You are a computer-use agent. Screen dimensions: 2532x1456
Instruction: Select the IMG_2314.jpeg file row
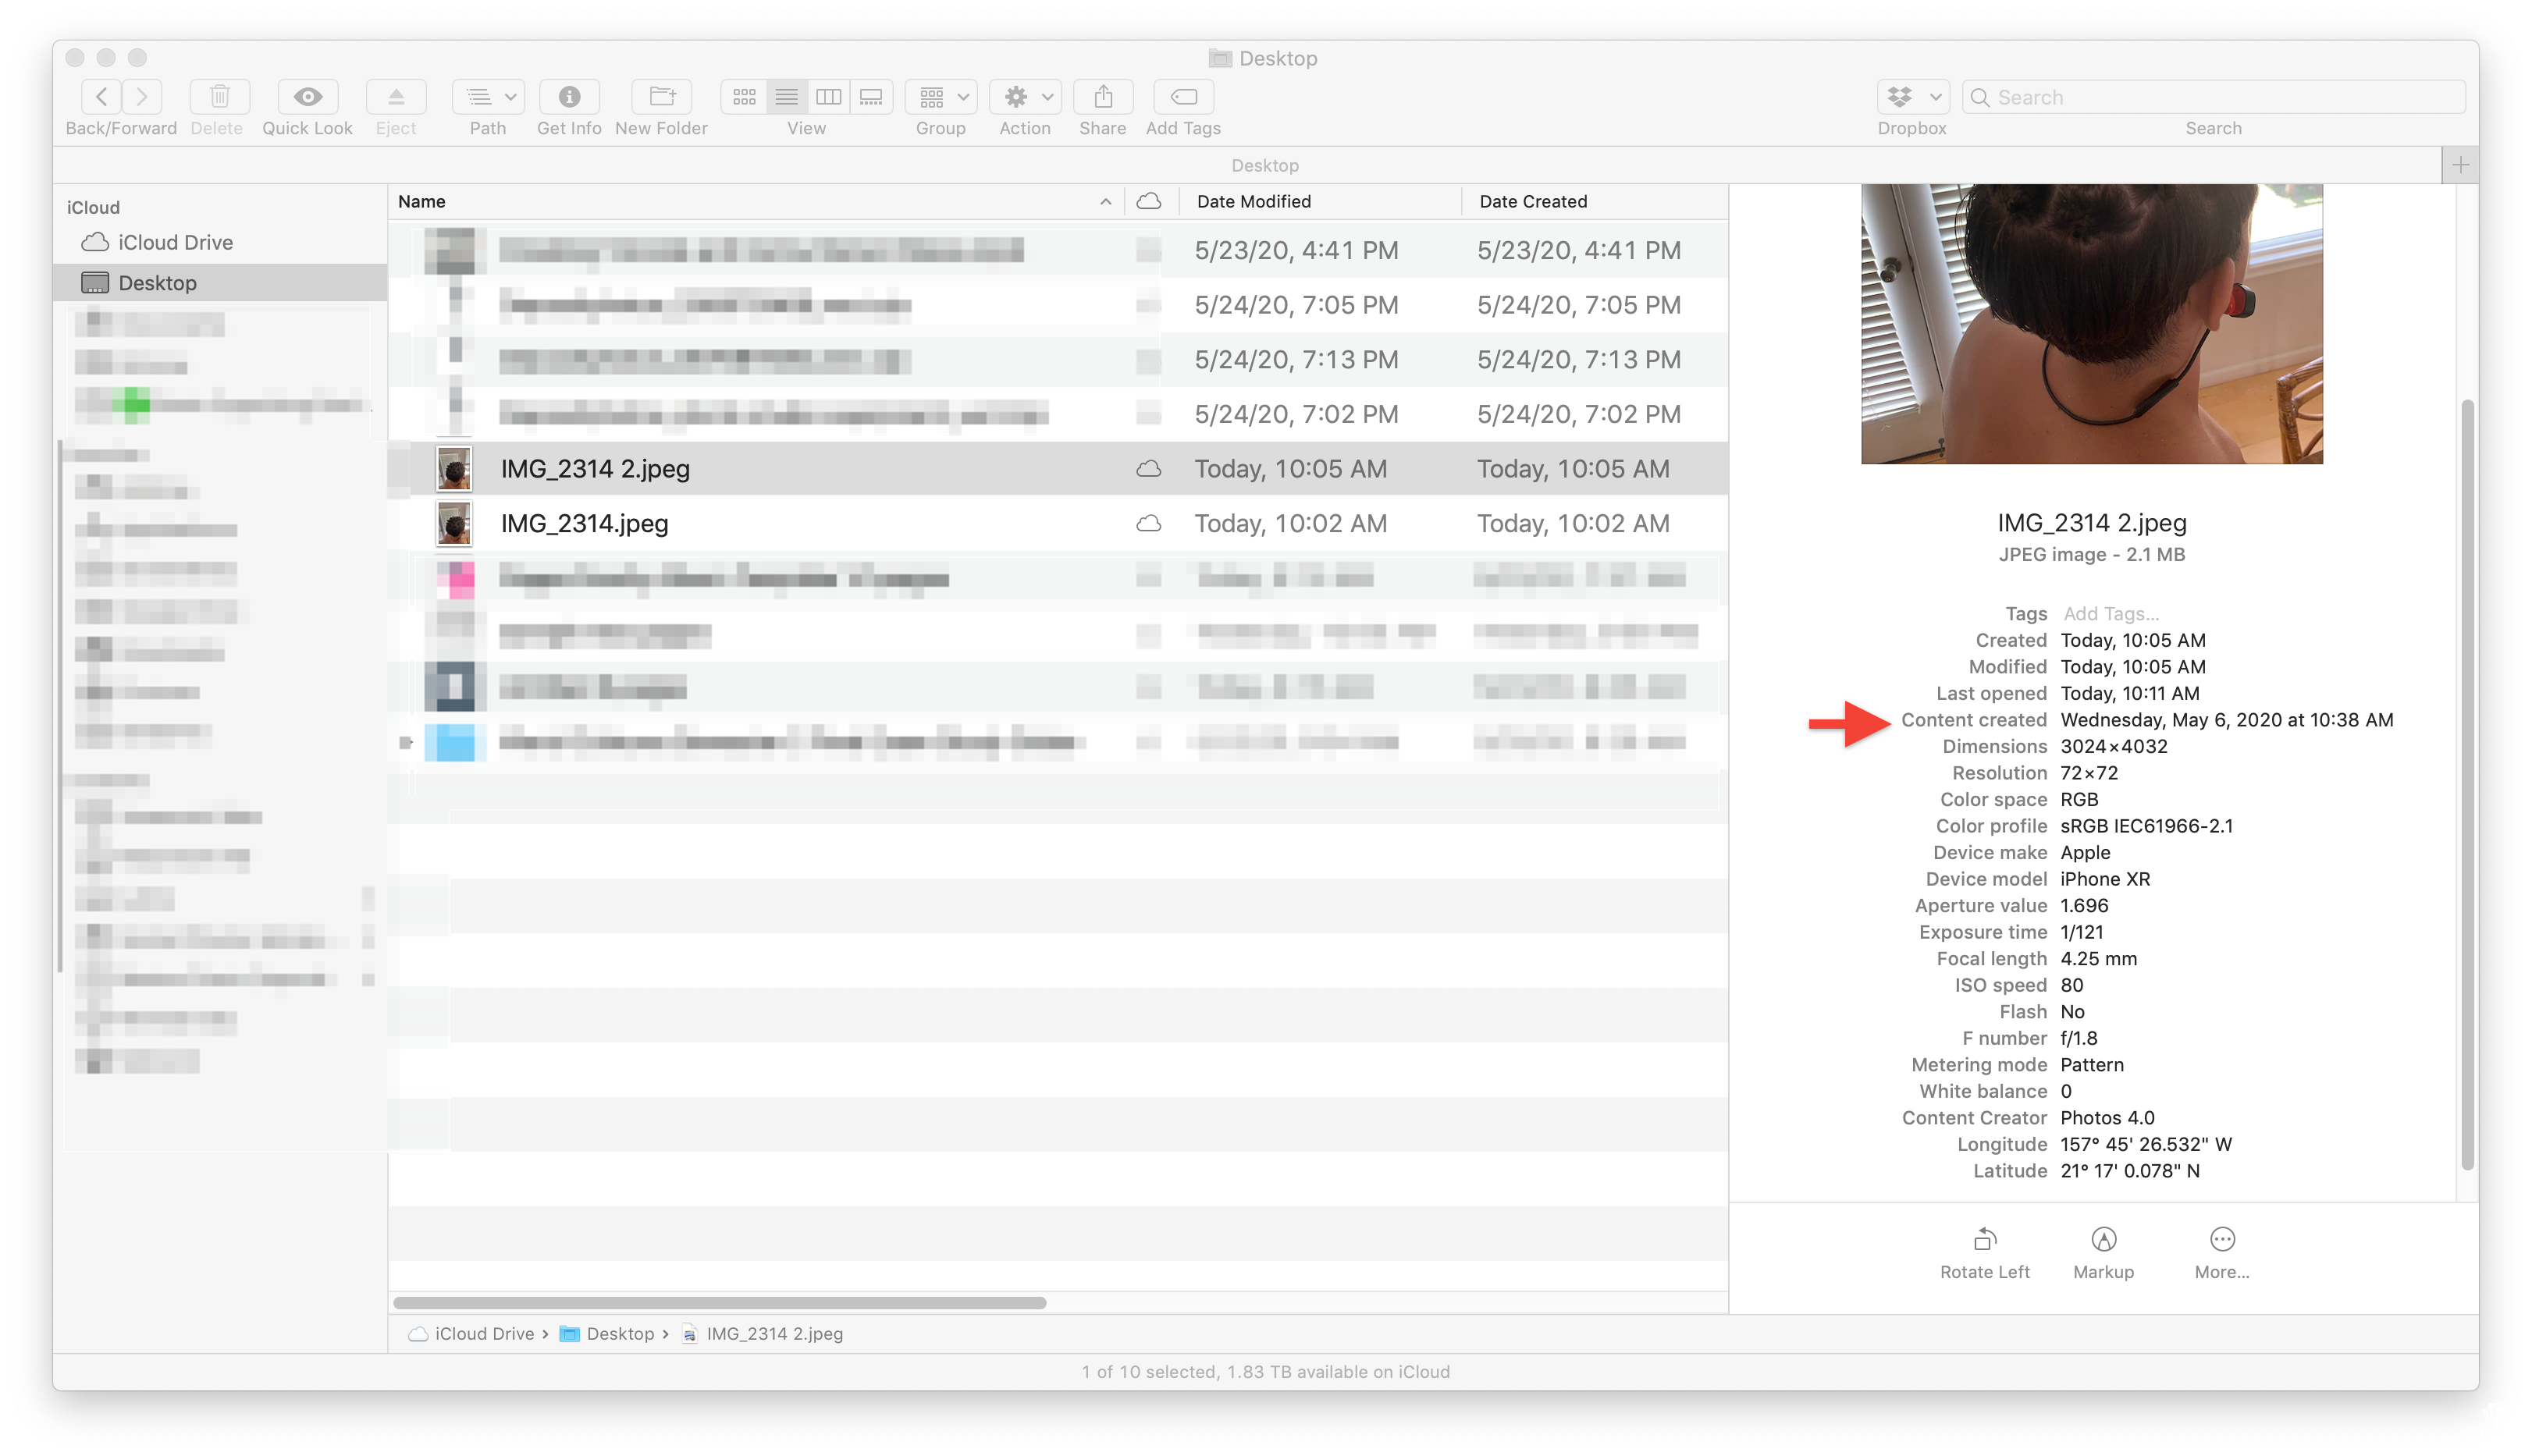[585, 523]
